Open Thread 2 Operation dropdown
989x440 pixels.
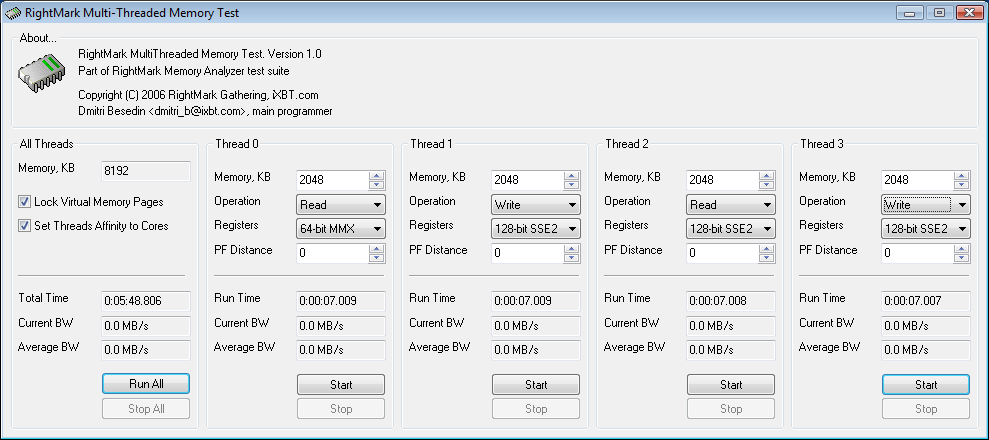click(730, 205)
